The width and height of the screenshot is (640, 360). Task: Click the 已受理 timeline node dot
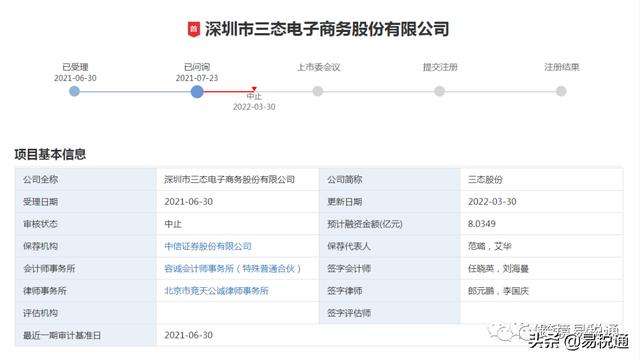[74, 91]
